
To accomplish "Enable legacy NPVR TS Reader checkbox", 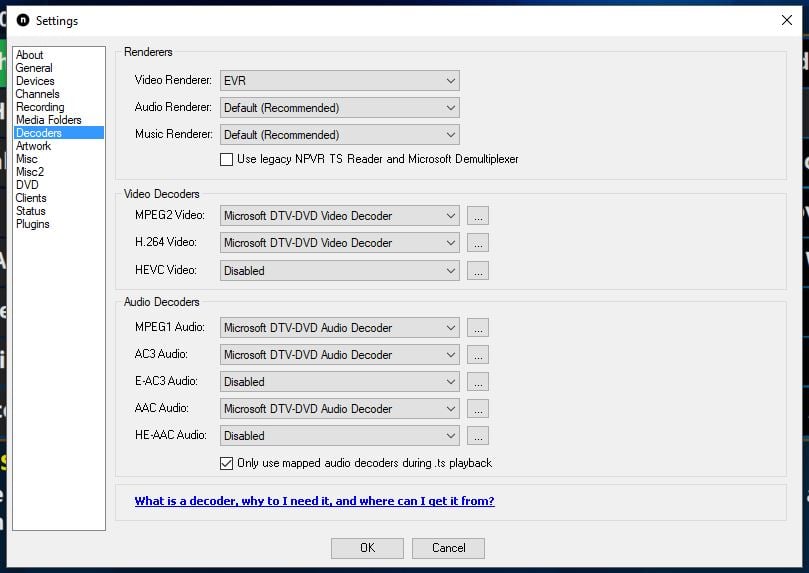I will pyautogui.click(x=226, y=159).
